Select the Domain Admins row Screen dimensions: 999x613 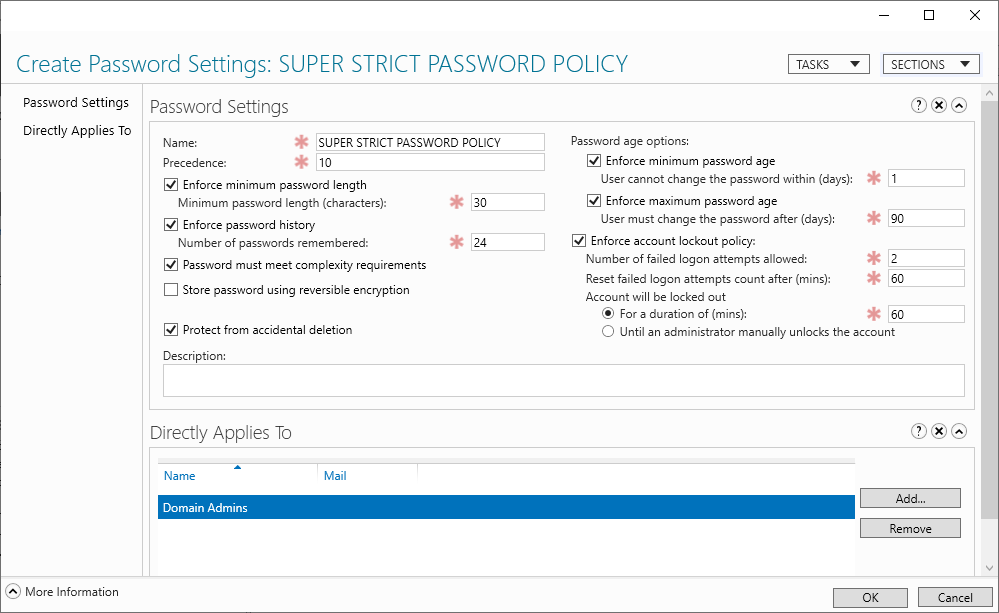(x=506, y=507)
